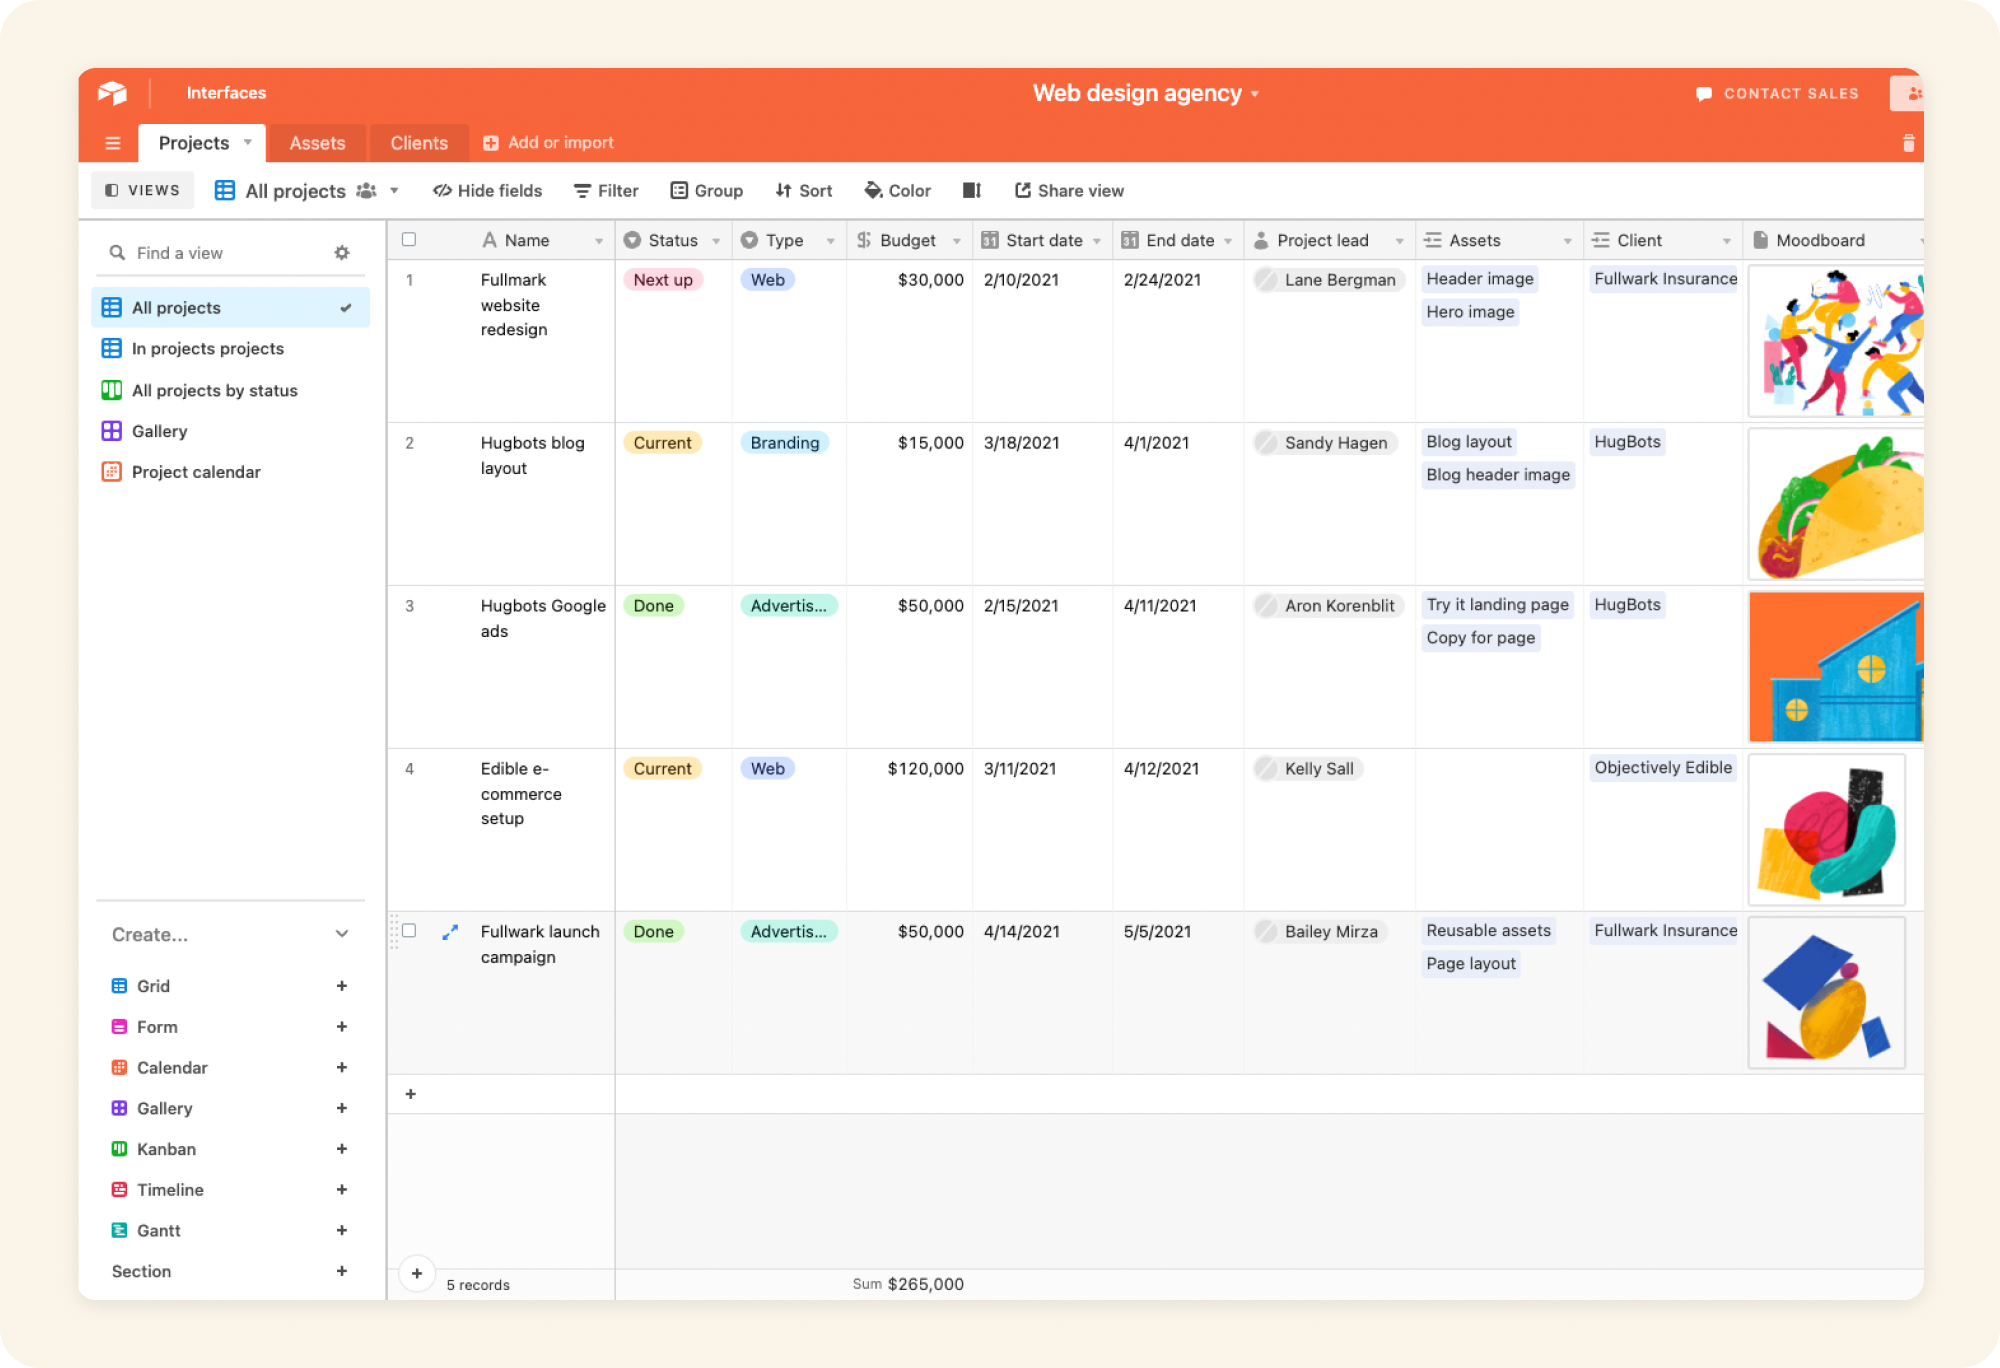Image resolution: width=2000 pixels, height=1368 pixels.
Task: Open the taco moodboard thumbnail
Action: coord(1837,505)
